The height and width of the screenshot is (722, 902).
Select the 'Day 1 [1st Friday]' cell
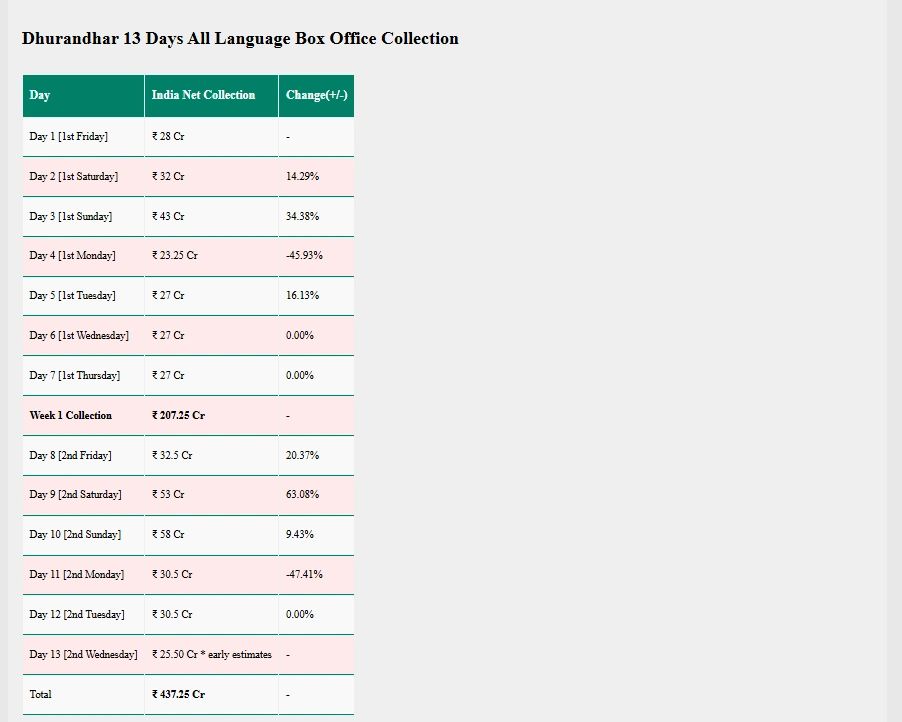(68, 136)
